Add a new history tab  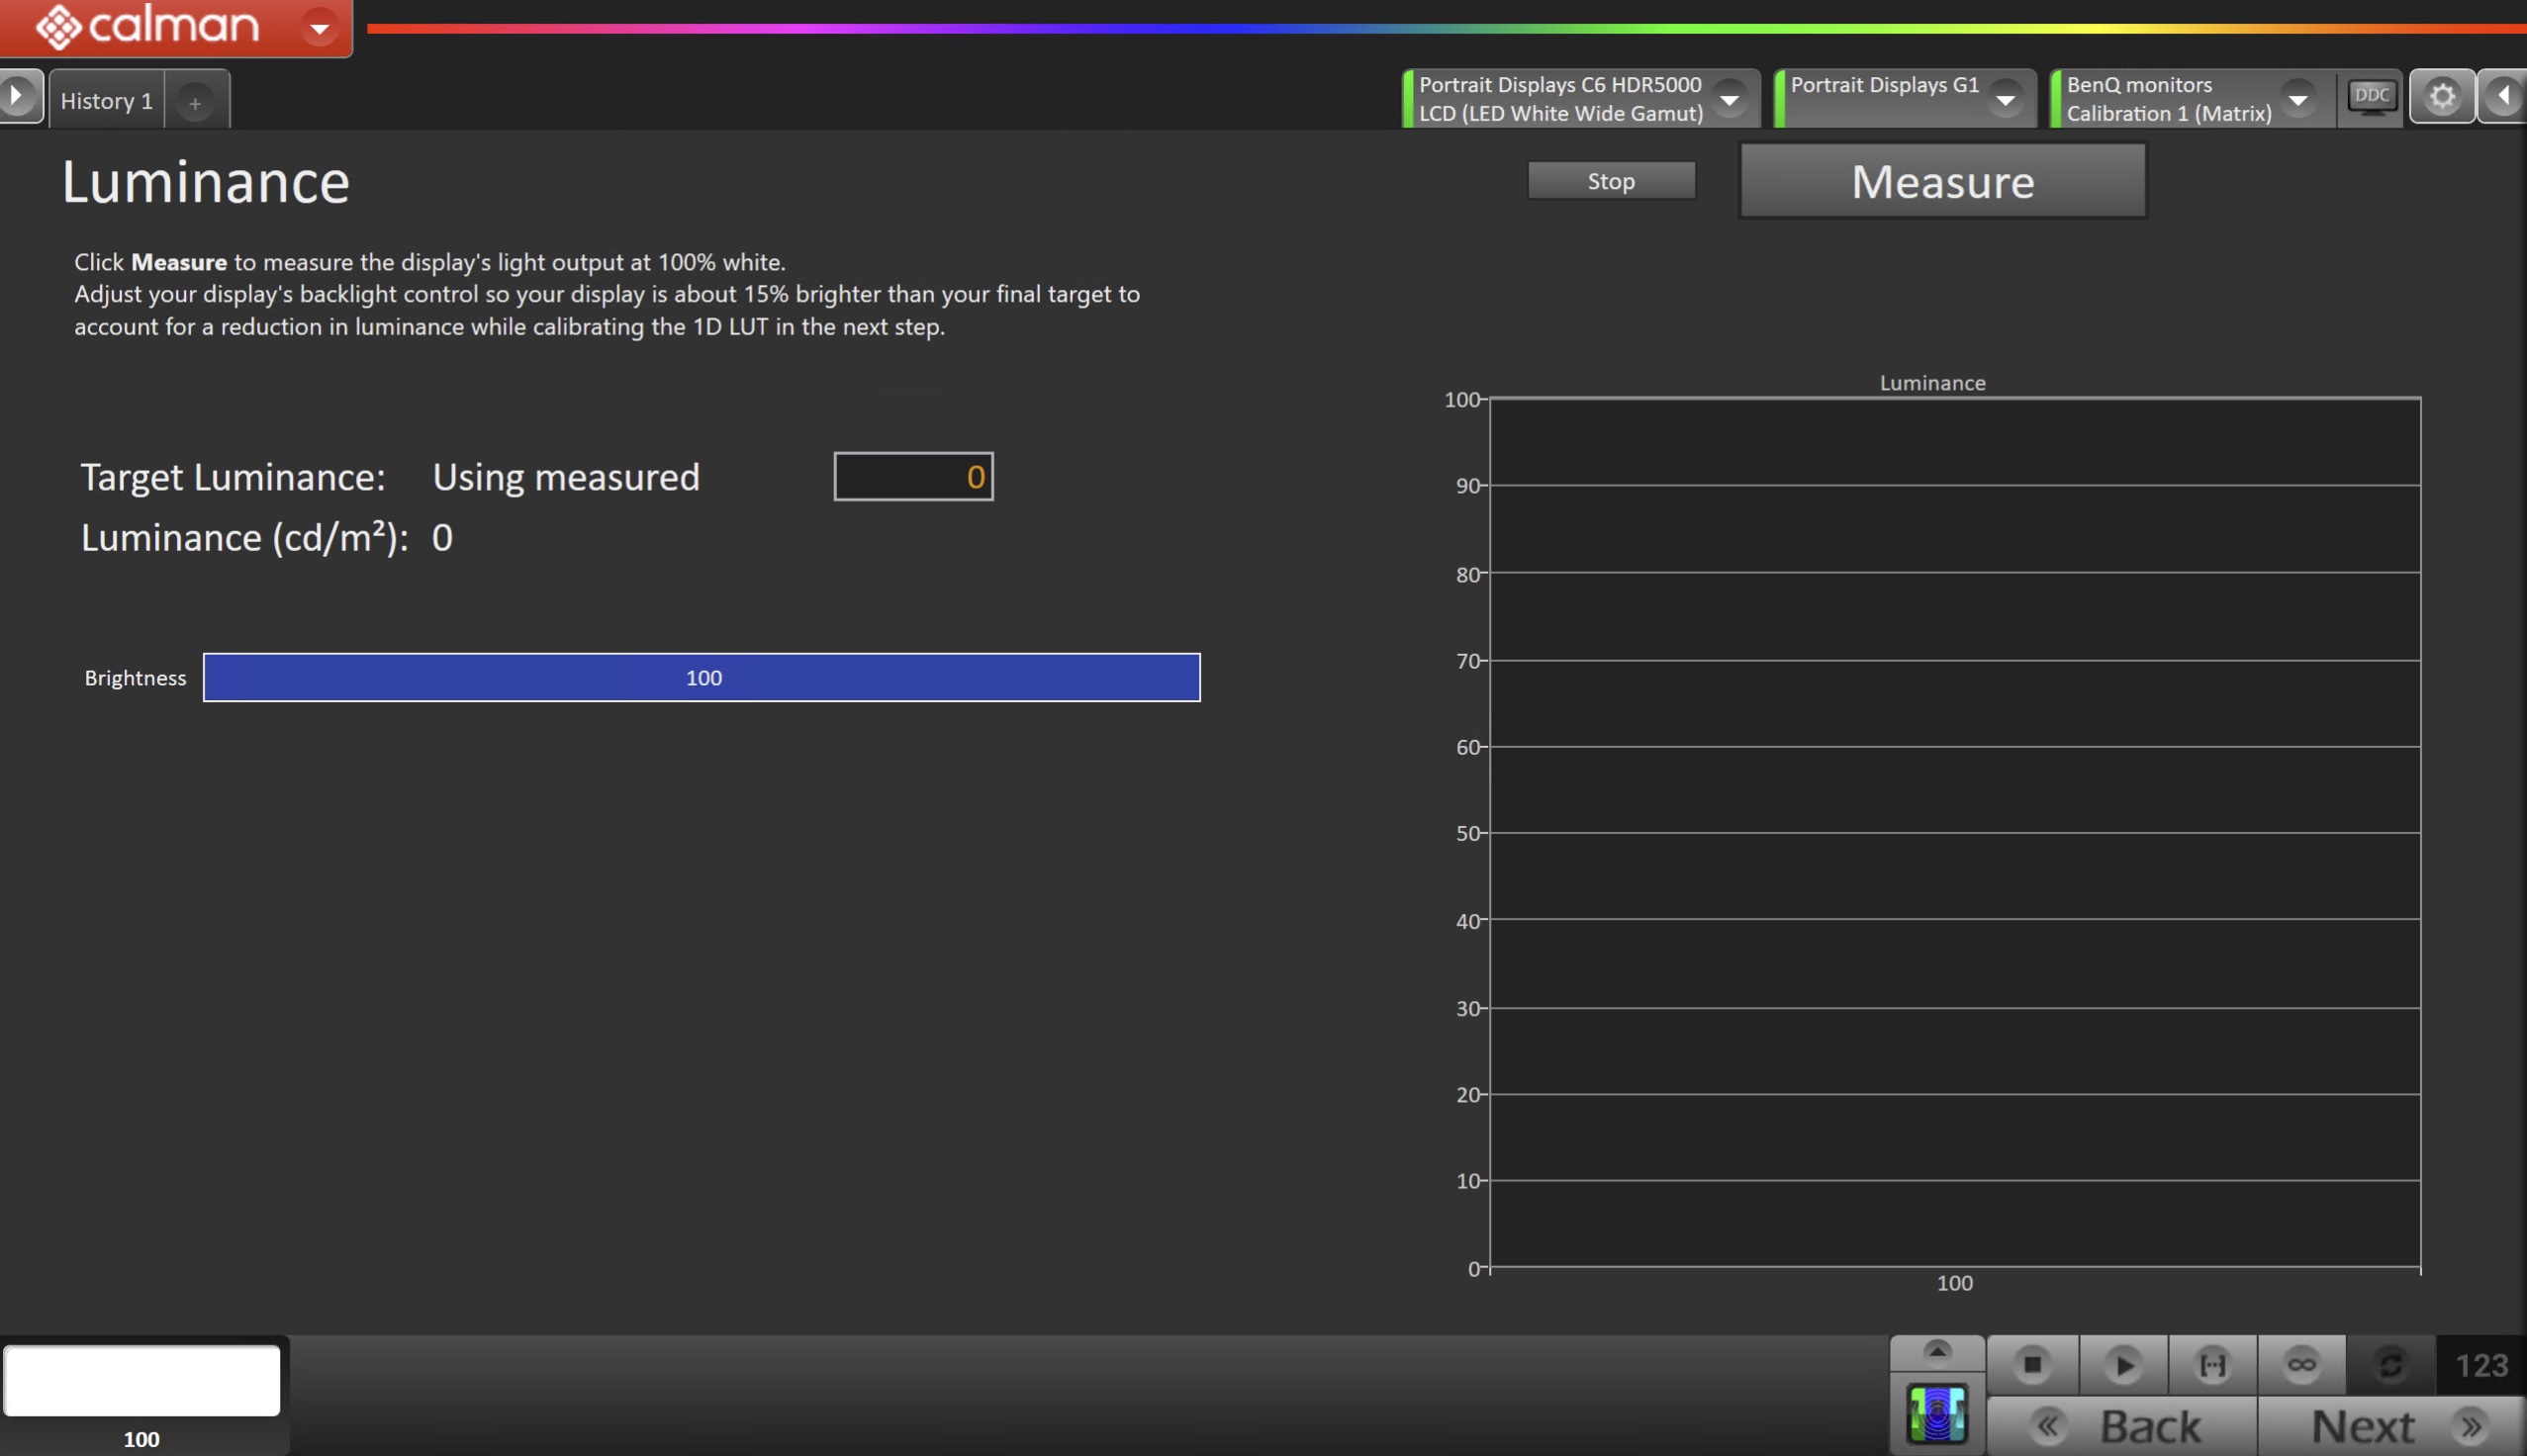coord(195,103)
